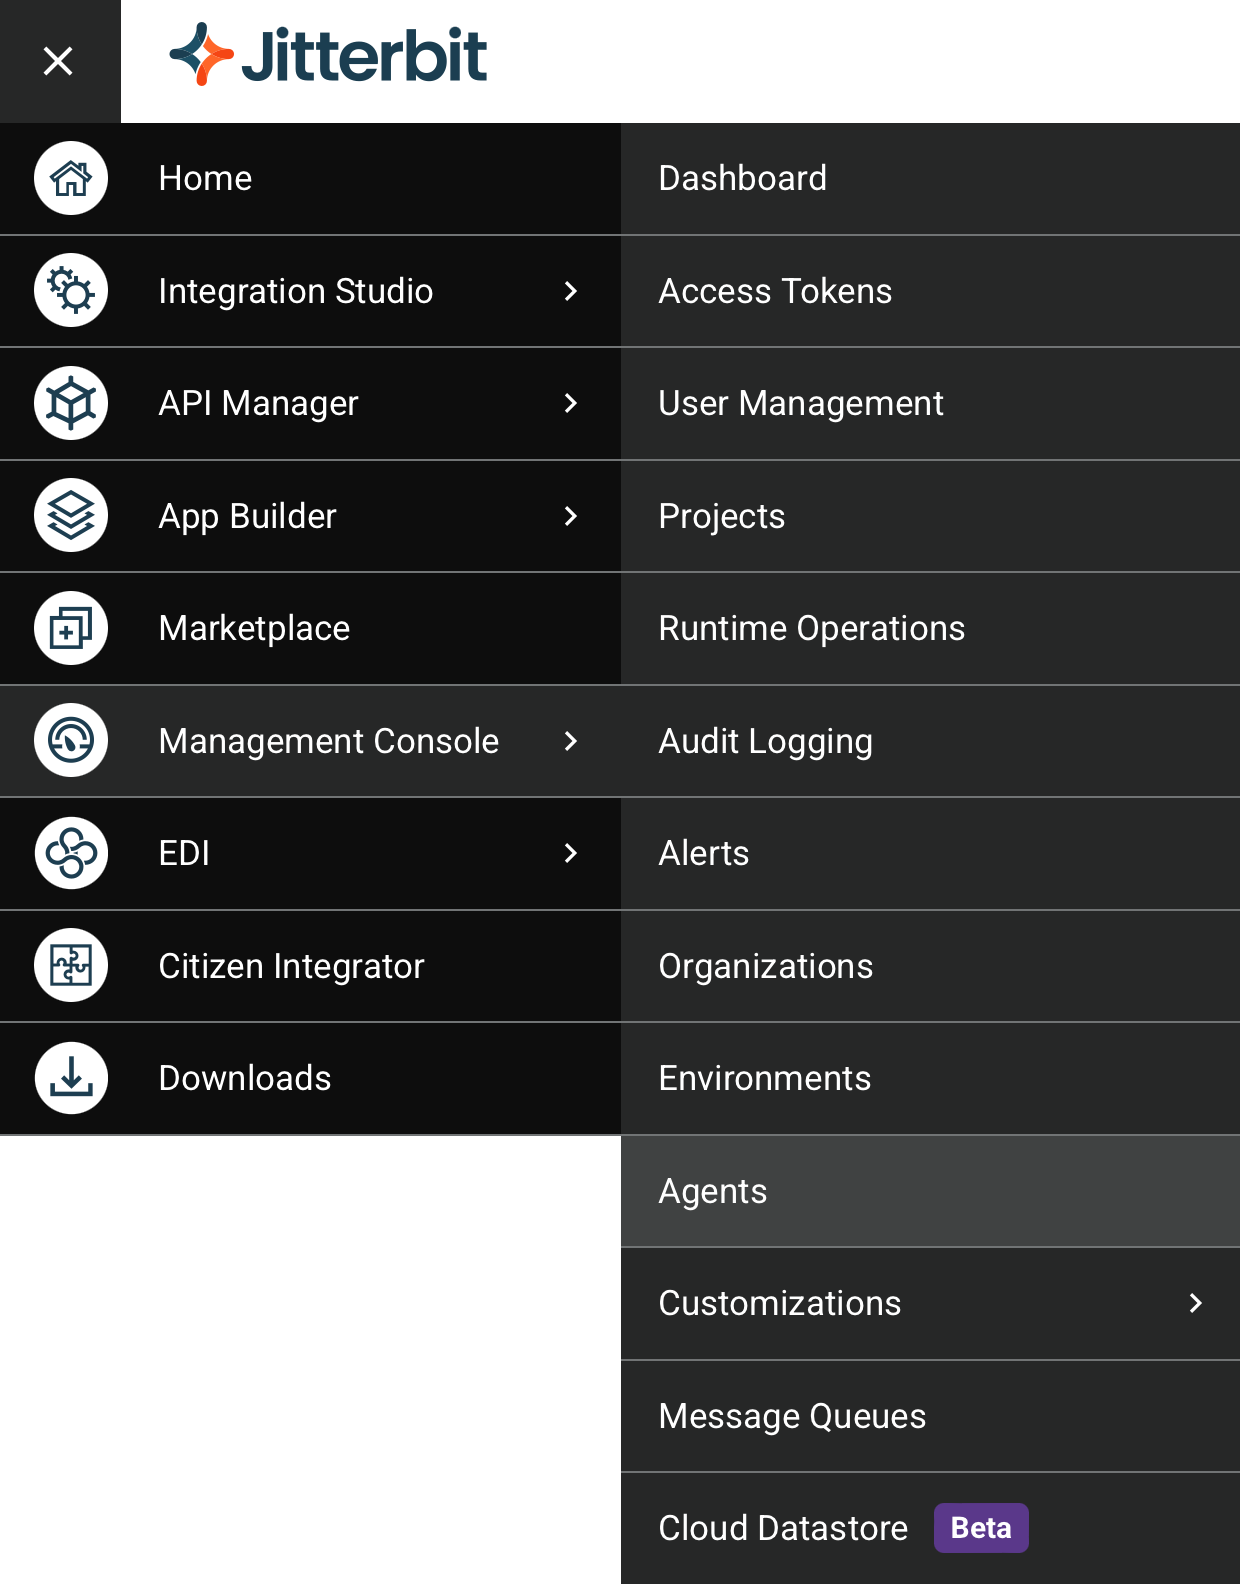Viewport: 1240px width, 1584px height.
Task: Open Citizen Integrator
Action: pos(310,966)
